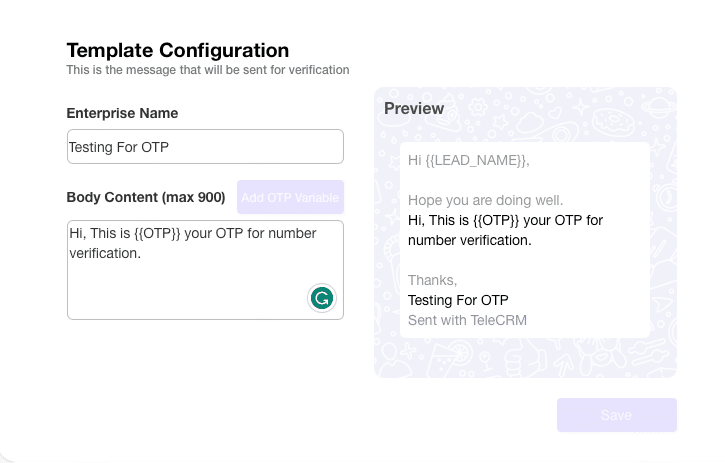The height and width of the screenshot is (463, 725).
Task: Click the word 'verification.' in body textarea
Action: 105,253
